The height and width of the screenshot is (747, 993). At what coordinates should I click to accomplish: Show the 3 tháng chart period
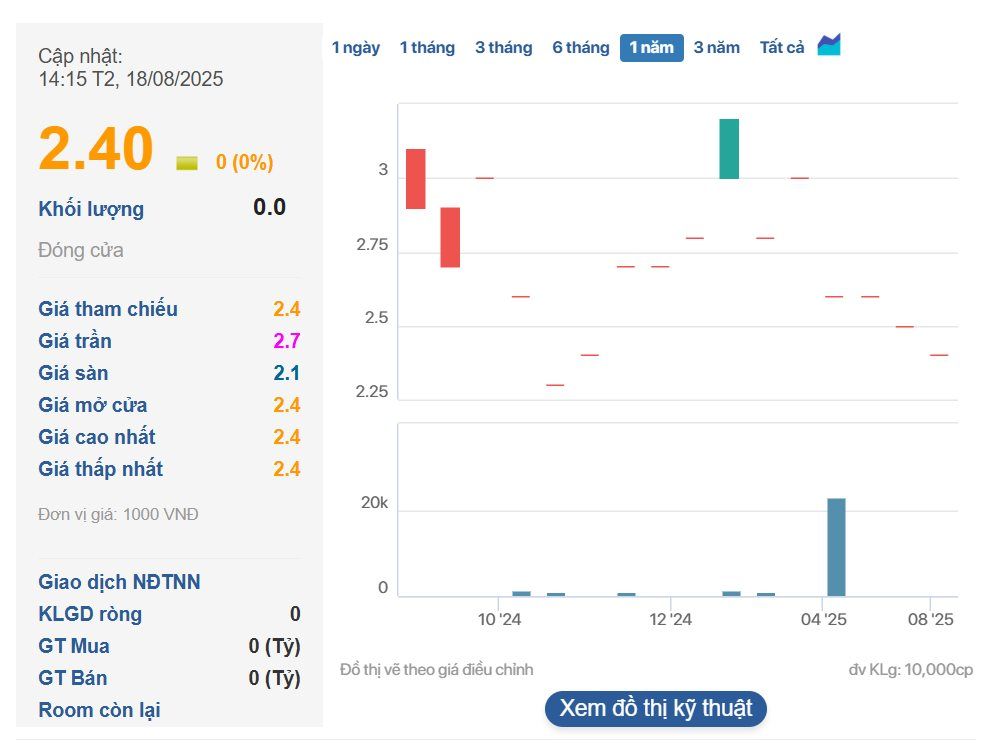[x=503, y=48]
